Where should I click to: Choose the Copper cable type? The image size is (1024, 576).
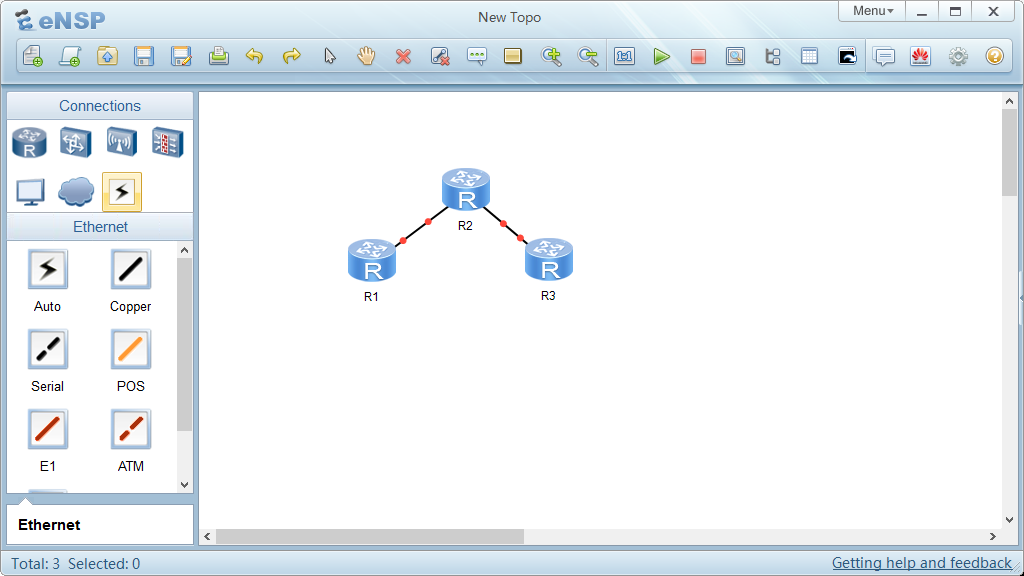click(x=131, y=269)
